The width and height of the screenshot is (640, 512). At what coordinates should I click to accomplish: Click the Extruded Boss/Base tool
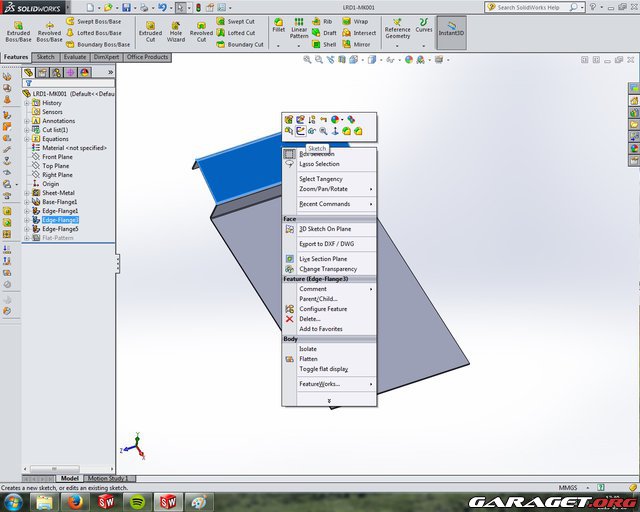pyautogui.click(x=18, y=30)
